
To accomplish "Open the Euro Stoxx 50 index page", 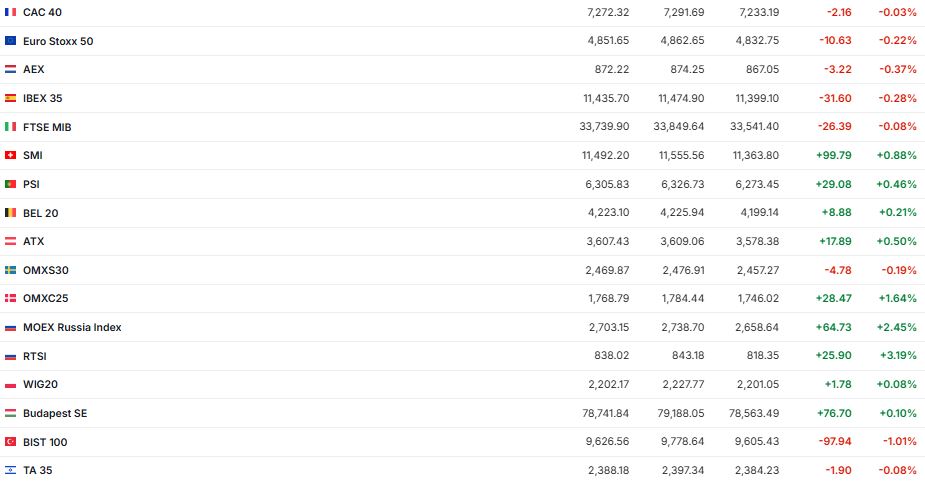I will (58, 41).
